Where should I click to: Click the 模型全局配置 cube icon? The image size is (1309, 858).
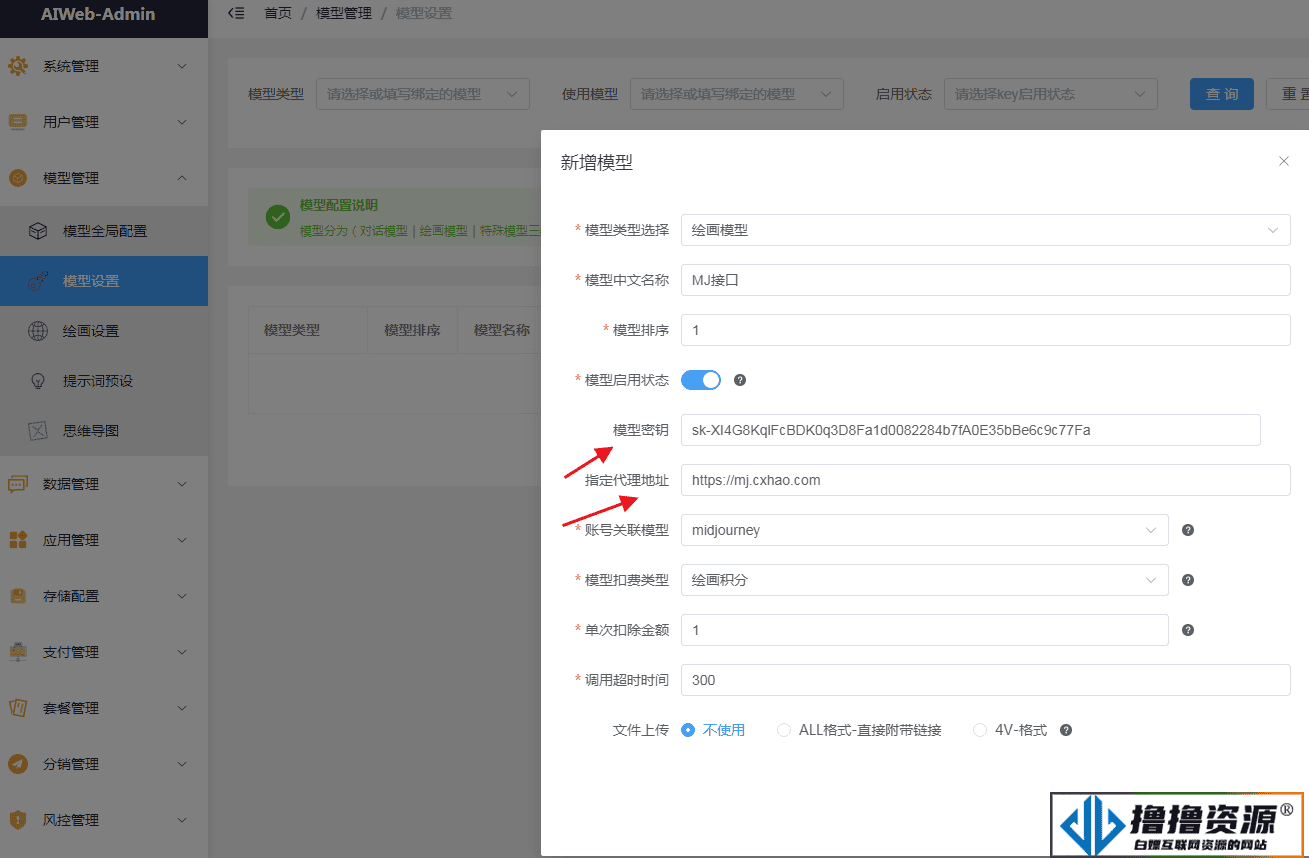38,231
